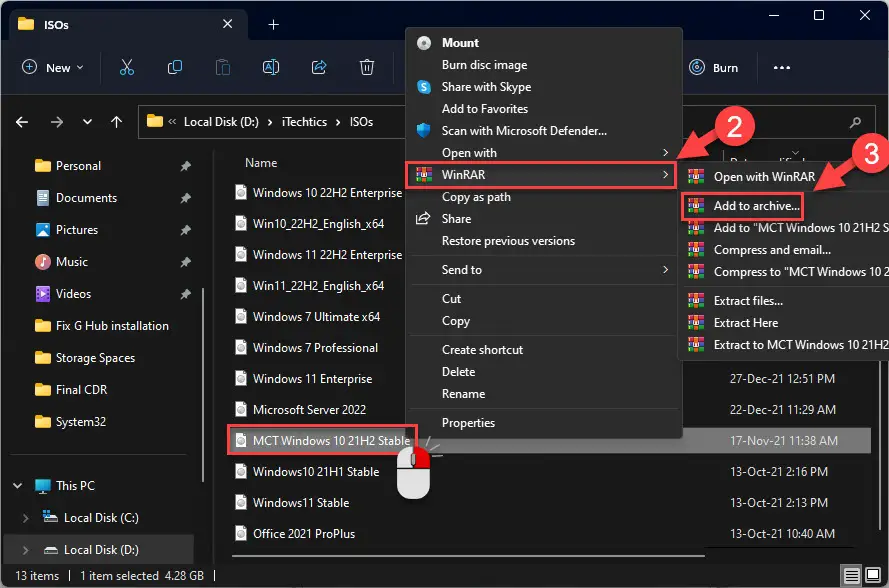Choose Share with Skype

click(x=544, y=87)
